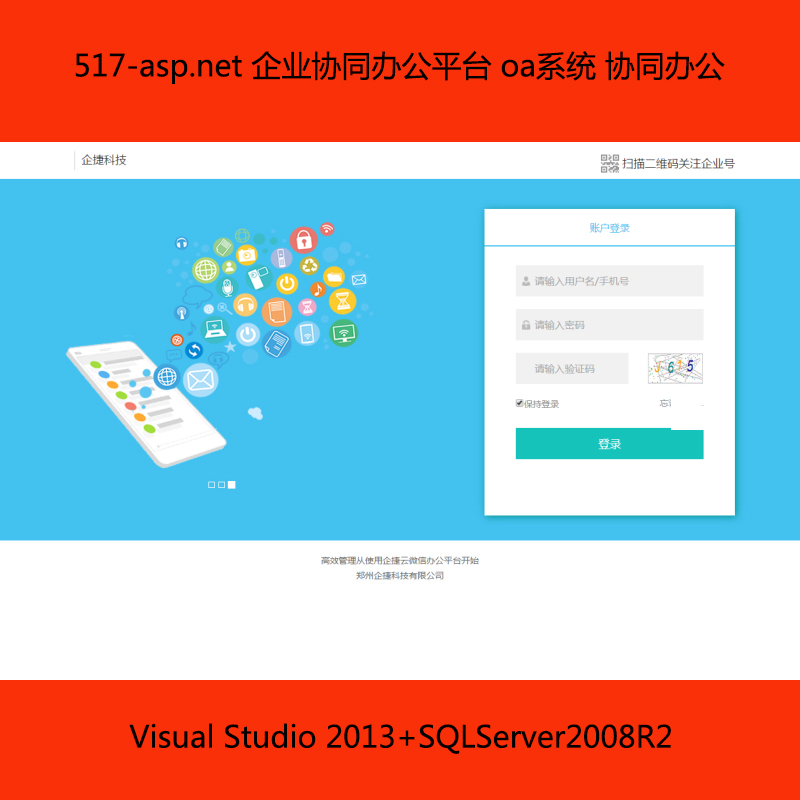Image resolution: width=800 pixels, height=800 pixels.
Task: Click the small white cloud icon
Action: point(256,413)
